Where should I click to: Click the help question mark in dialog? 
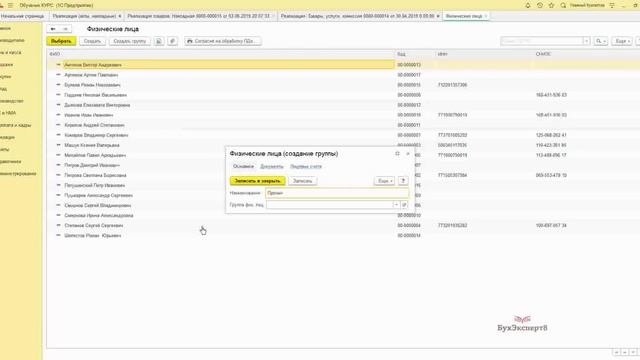click(x=403, y=181)
